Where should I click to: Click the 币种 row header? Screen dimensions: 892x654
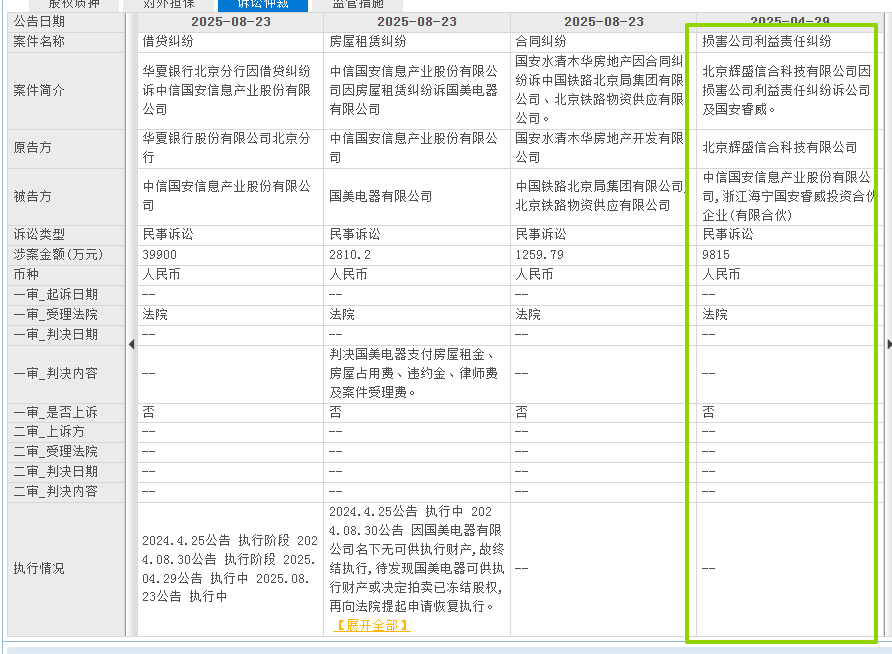pyautogui.click(x=66, y=275)
